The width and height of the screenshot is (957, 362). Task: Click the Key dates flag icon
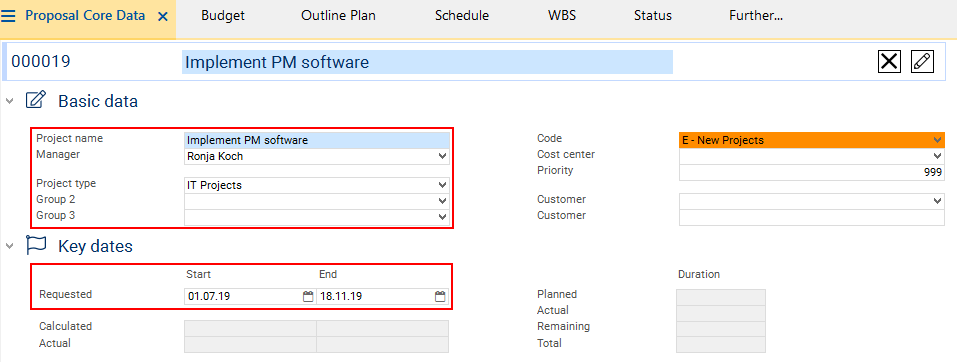(x=36, y=245)
